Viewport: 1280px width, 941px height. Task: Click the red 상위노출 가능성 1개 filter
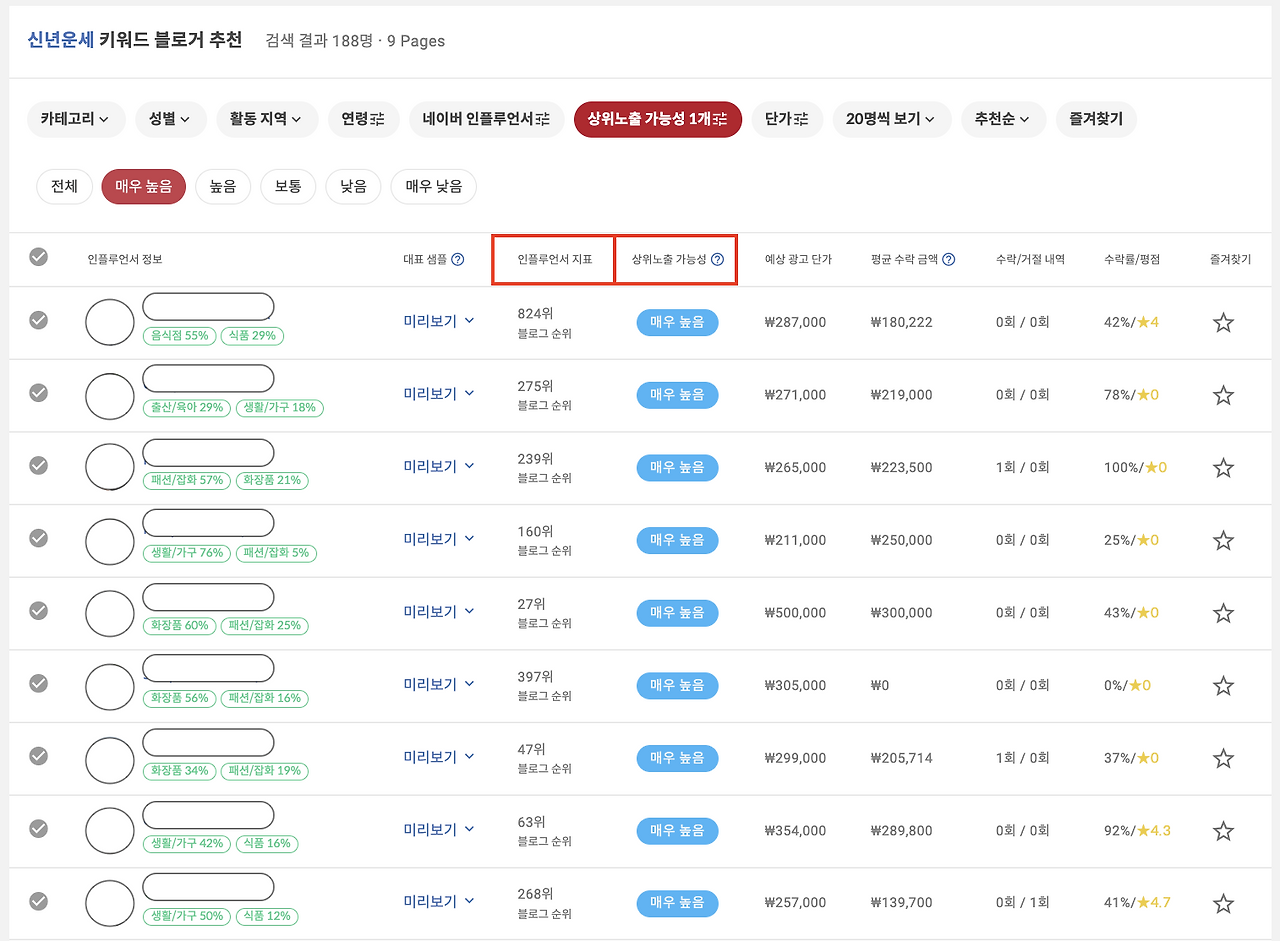point(657,118)
